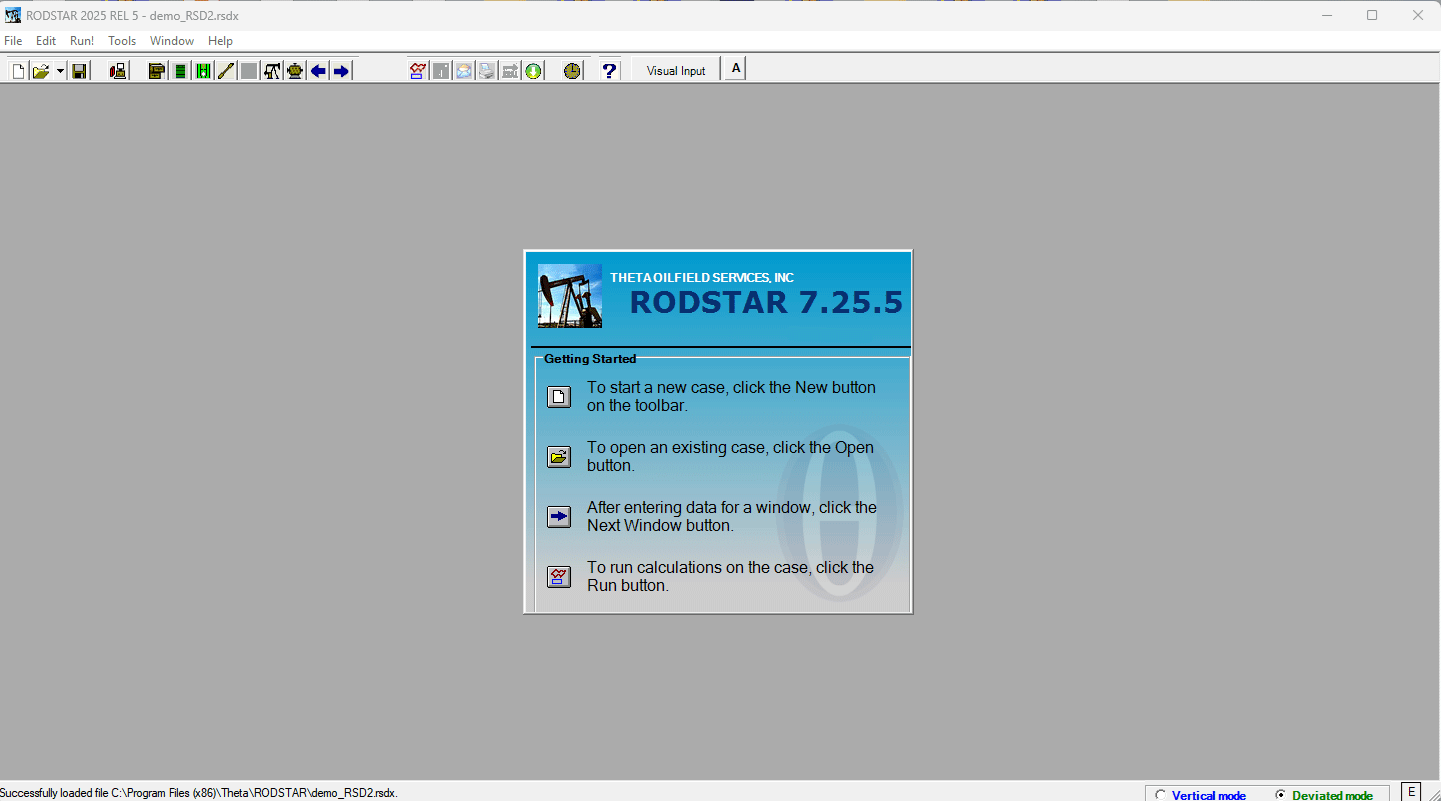Open Setup using the icon after Save
1441x801 pixels.
[x=118, y=71]
